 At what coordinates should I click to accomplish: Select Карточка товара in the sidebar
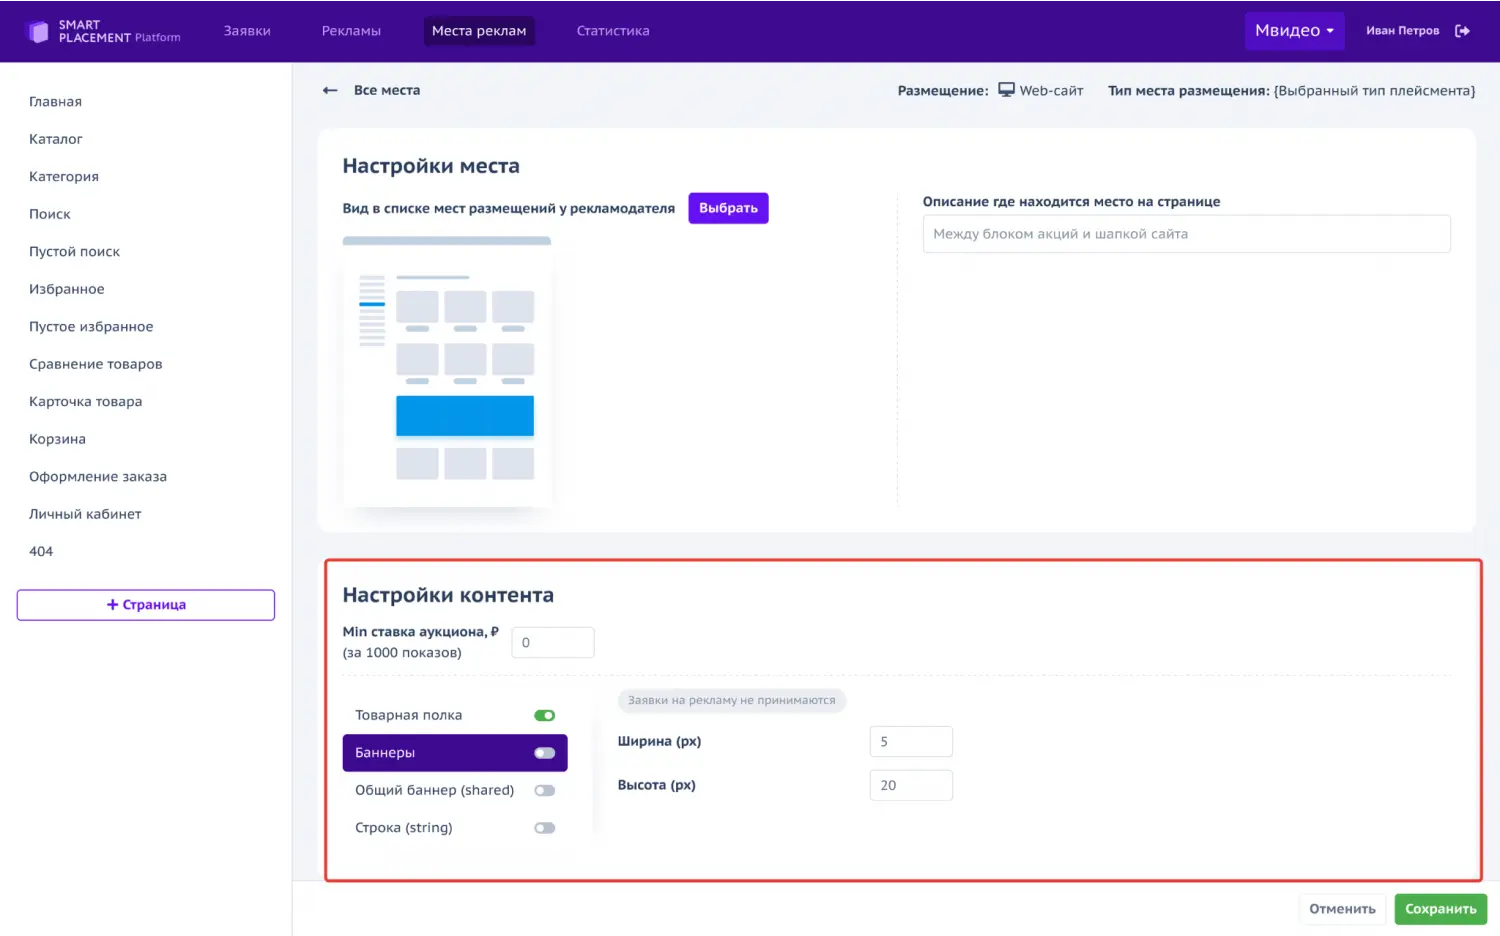[x=86, y=402]
